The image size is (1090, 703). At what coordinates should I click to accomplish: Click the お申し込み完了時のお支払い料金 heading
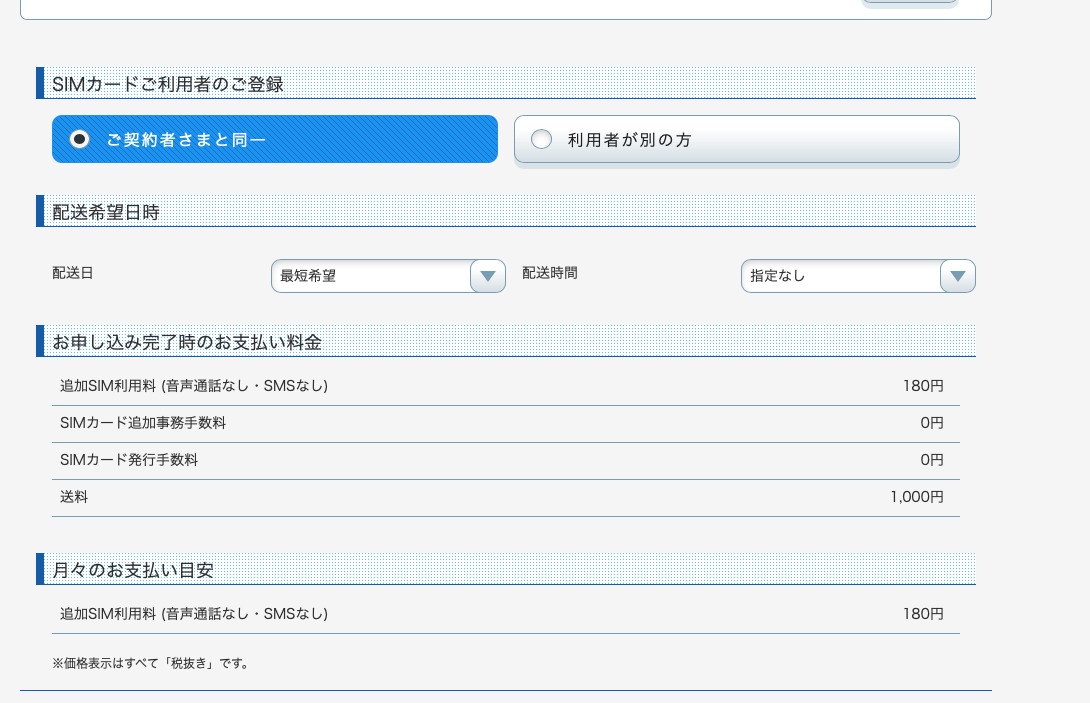(x=187, y=342)
